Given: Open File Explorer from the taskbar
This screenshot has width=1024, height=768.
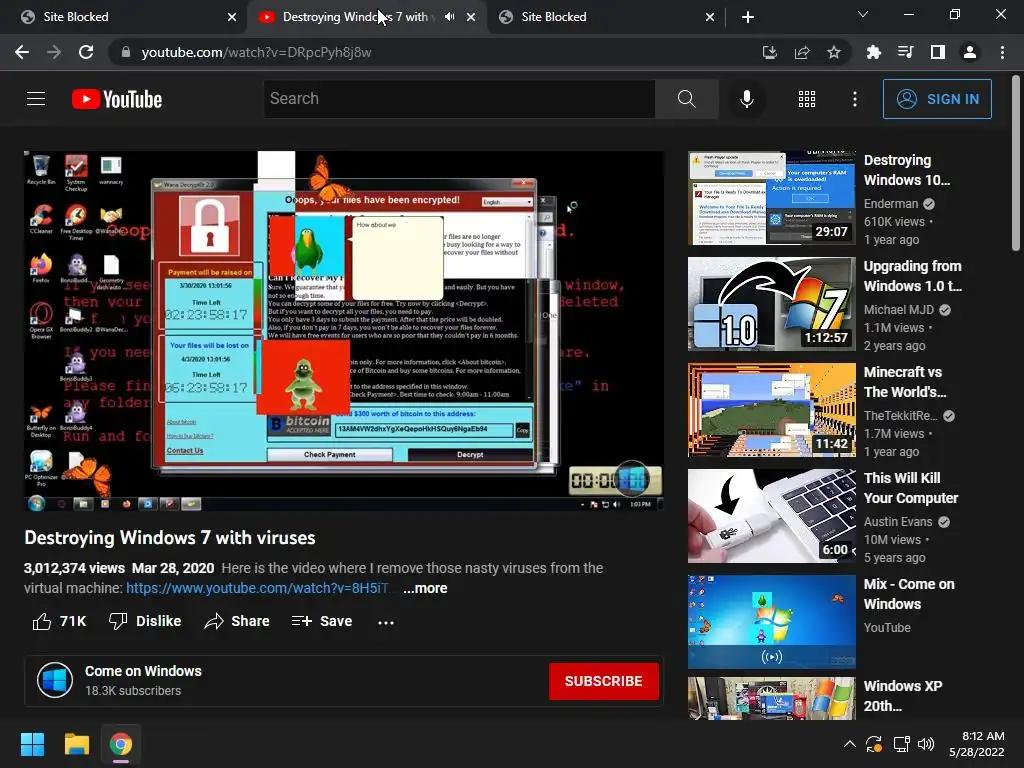Looking at the screenshot, I should pyautogui.click(x=76, y=744).
